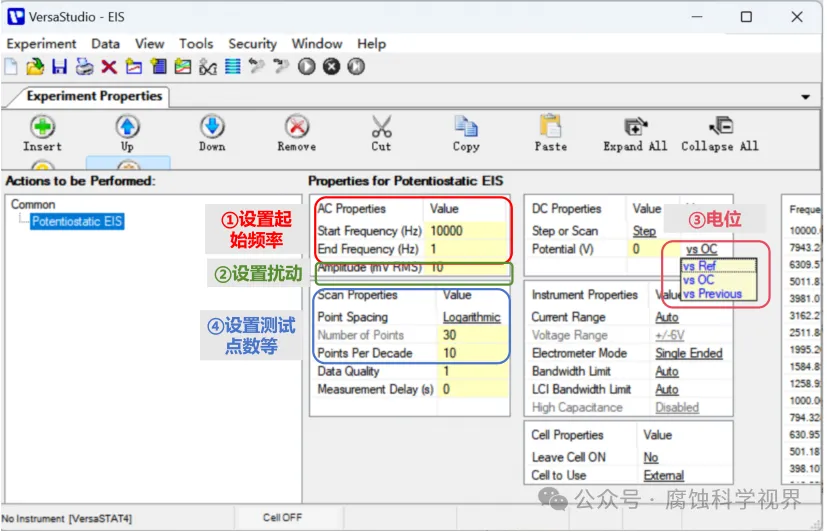Select the Common tree node
This screenshot has height=532, width=828.
point(33,204)
